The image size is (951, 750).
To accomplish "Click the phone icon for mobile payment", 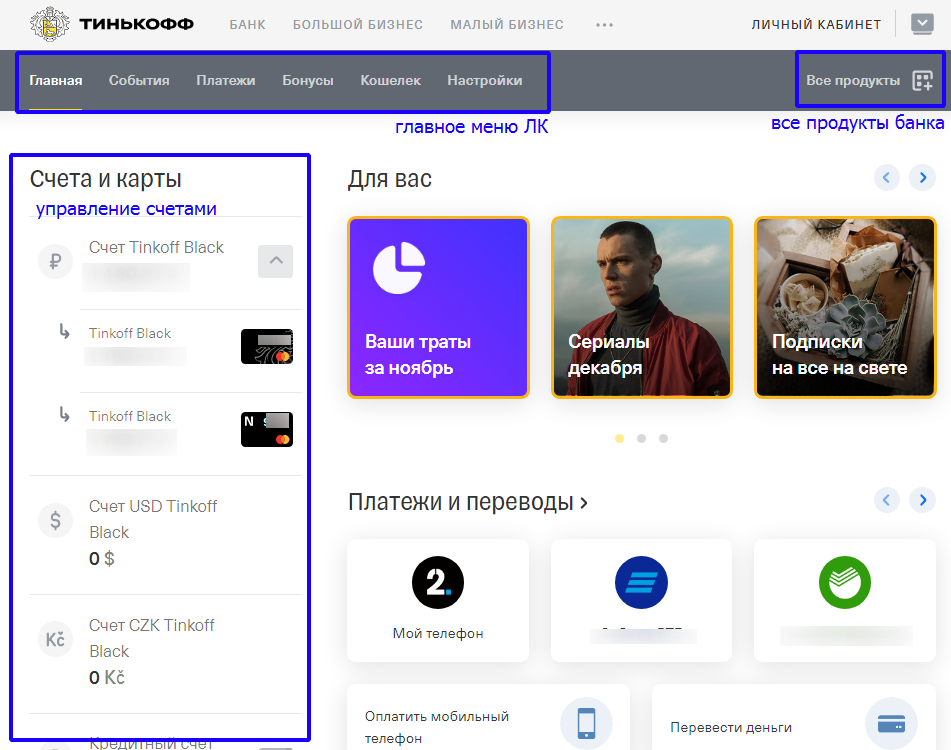I will click(586, 723).
